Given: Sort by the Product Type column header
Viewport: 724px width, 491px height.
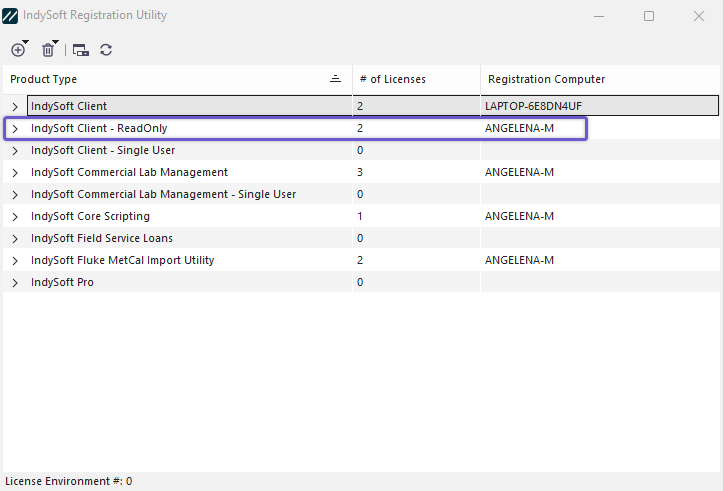Looking at the screenshot, I should click(150, 79).
